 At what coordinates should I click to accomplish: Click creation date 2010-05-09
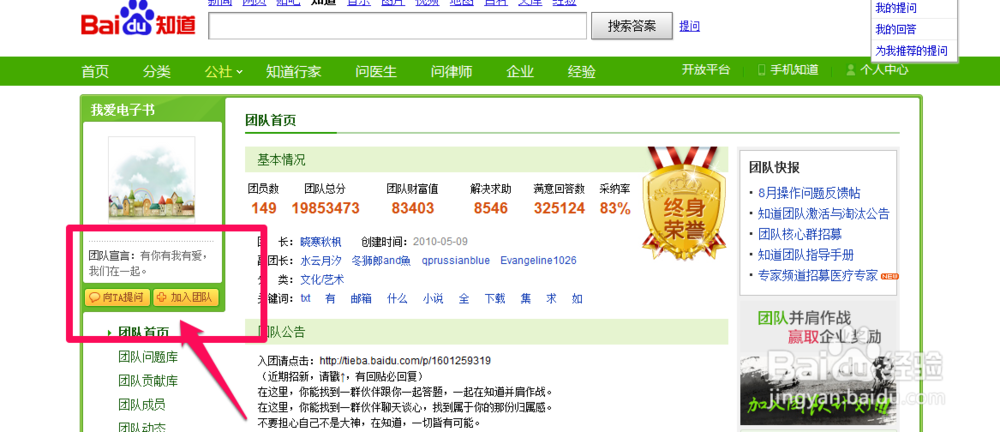[x=441, y=242]
